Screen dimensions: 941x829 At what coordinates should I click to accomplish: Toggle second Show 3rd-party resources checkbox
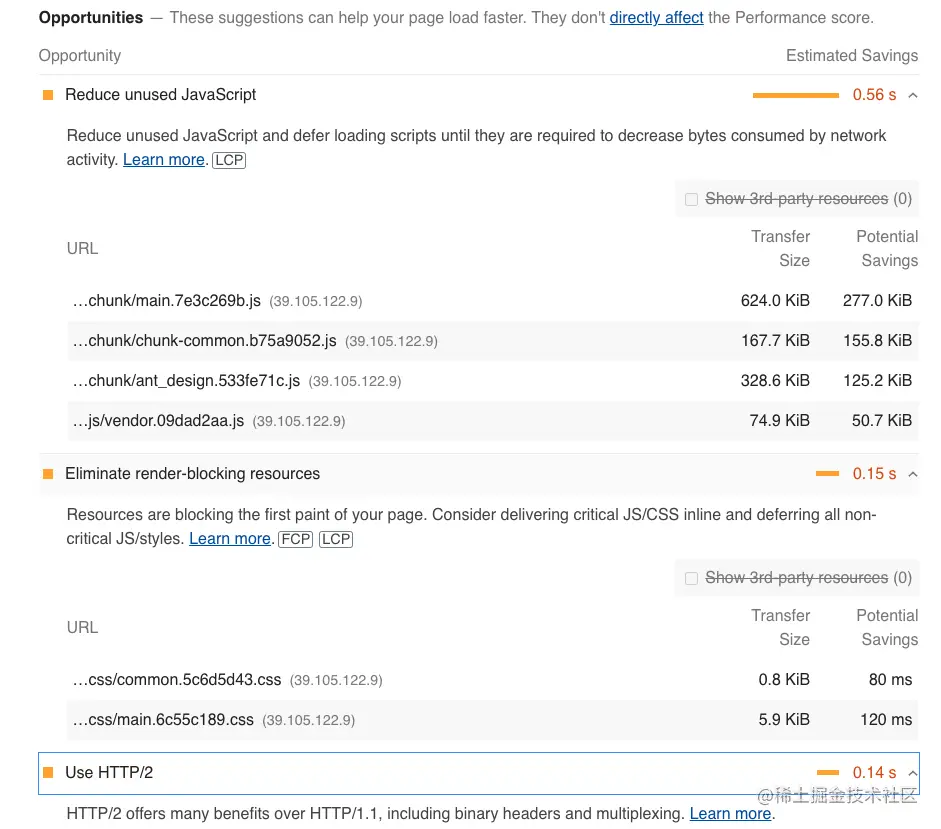click(x=691, y=578)
